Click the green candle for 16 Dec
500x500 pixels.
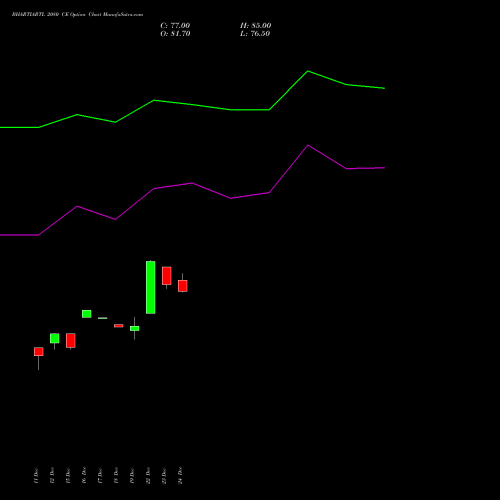[x=87, y=314]
